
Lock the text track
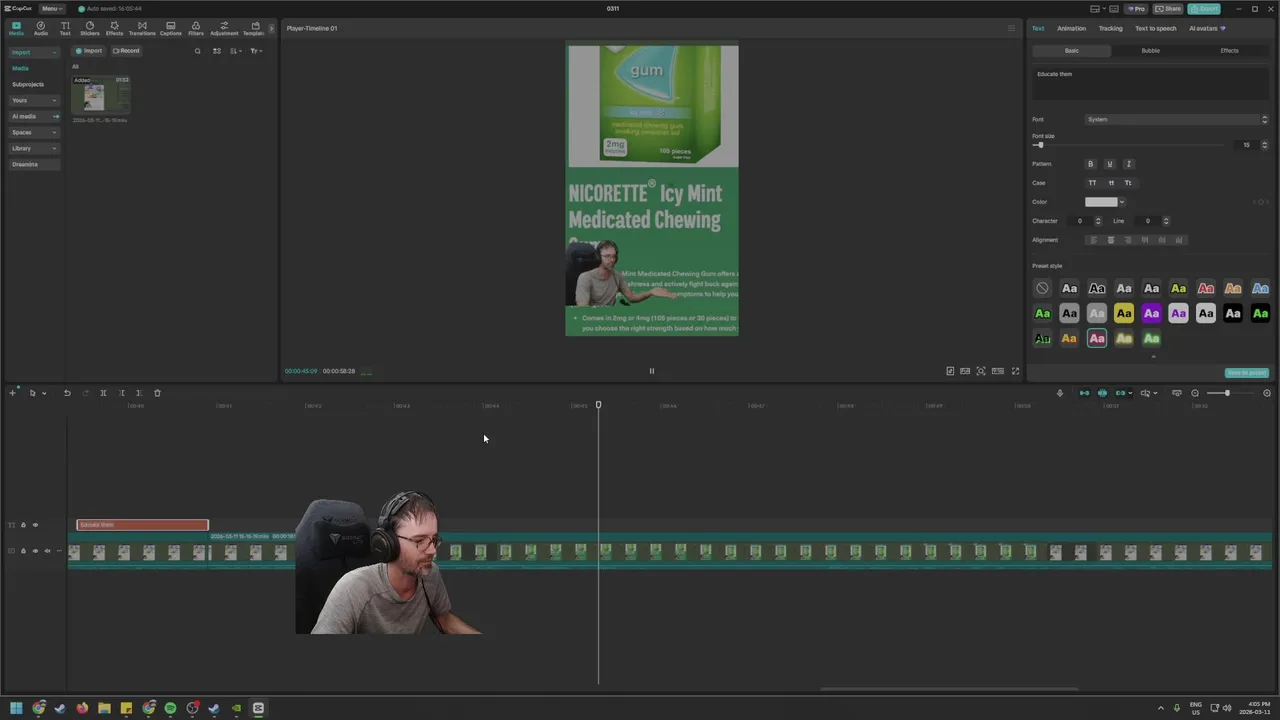(x=23, y=525)
